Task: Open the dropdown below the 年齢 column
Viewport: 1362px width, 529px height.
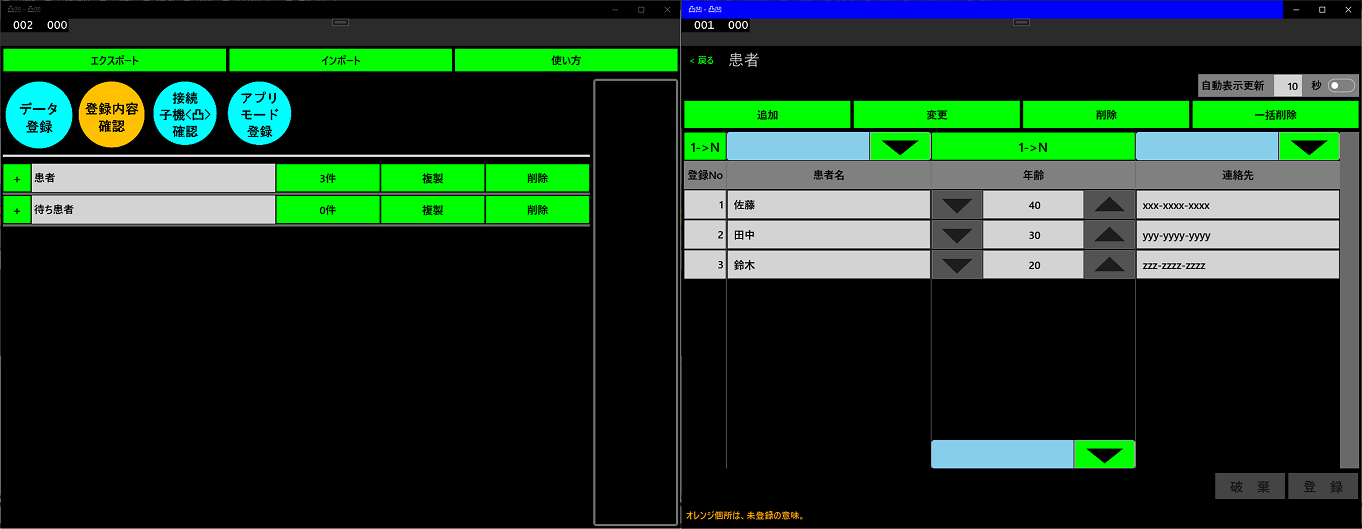Action: point(1104,455)
